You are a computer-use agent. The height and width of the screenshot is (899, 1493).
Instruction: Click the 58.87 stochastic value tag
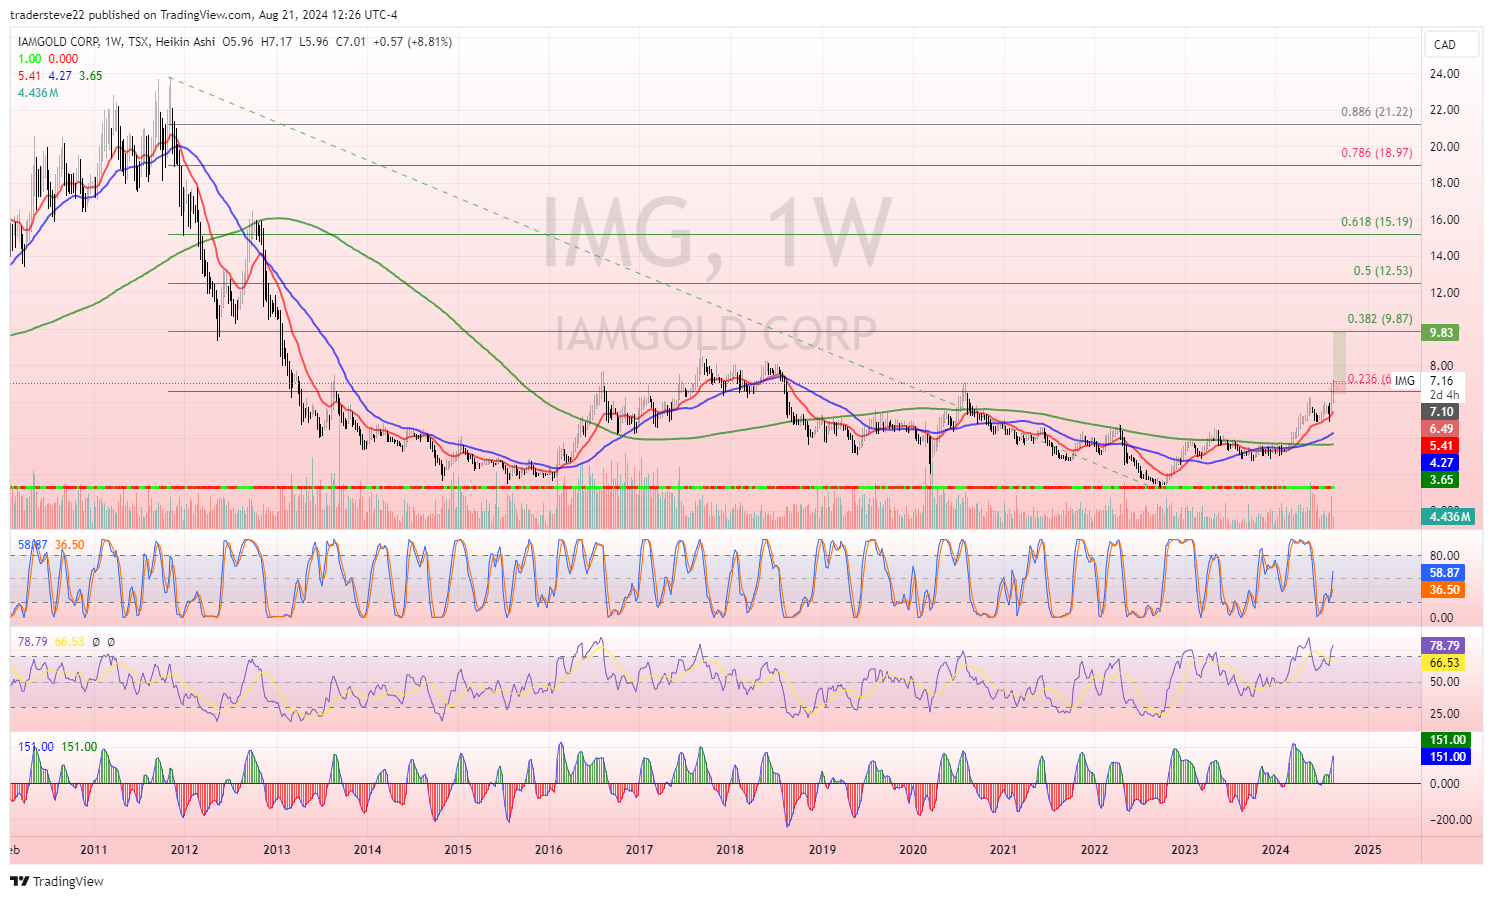pos(1445,573)
